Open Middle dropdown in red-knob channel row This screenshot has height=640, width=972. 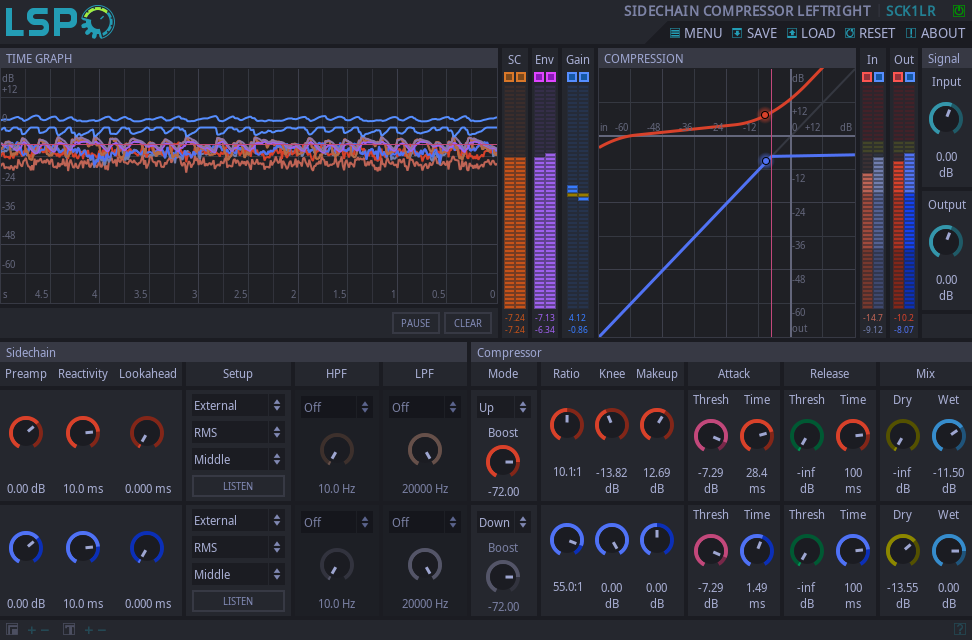click(238, 459)
